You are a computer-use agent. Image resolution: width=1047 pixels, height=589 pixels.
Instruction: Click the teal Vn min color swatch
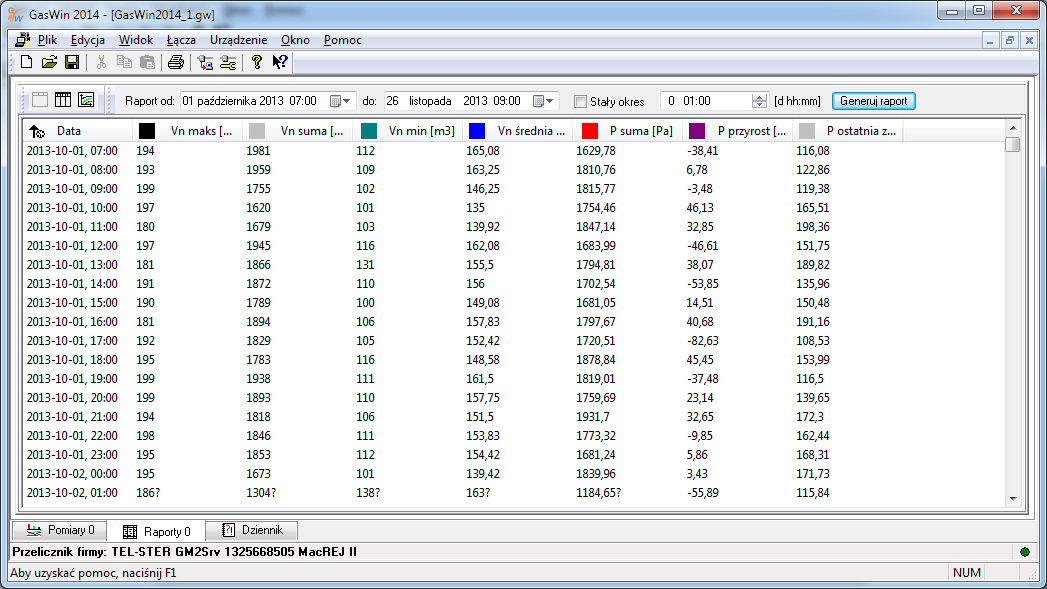coord(369,131)
